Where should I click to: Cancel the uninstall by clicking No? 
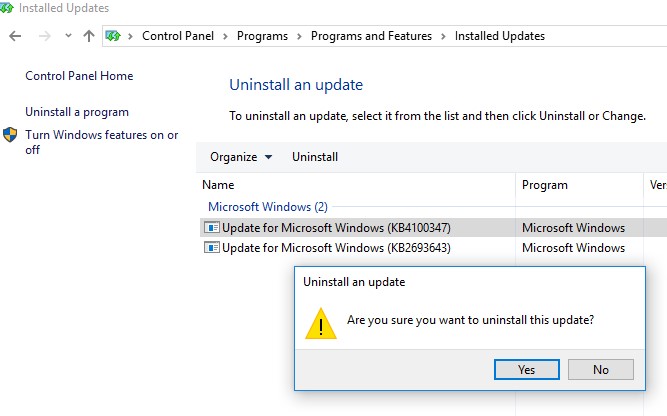pyautogui.click(x=600, y=369)
